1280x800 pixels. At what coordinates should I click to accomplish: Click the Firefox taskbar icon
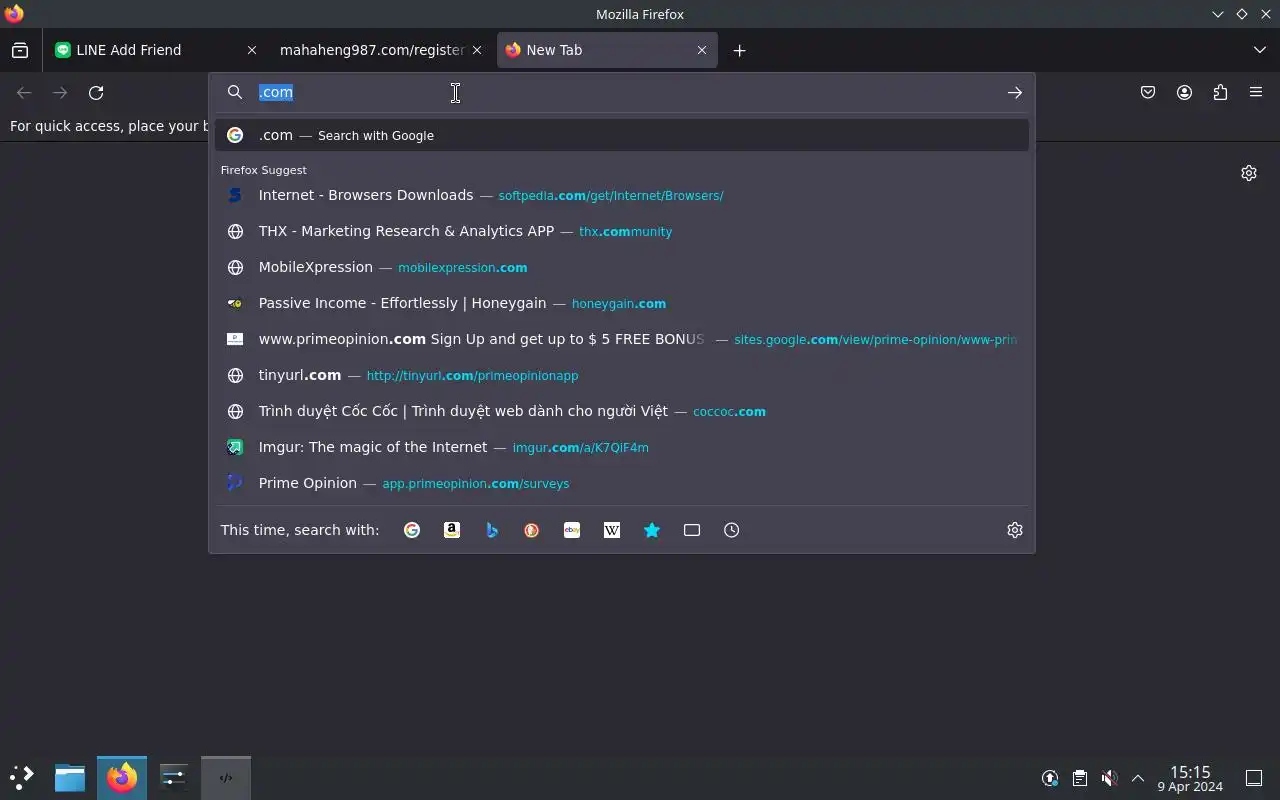click(x=122, y=778)
